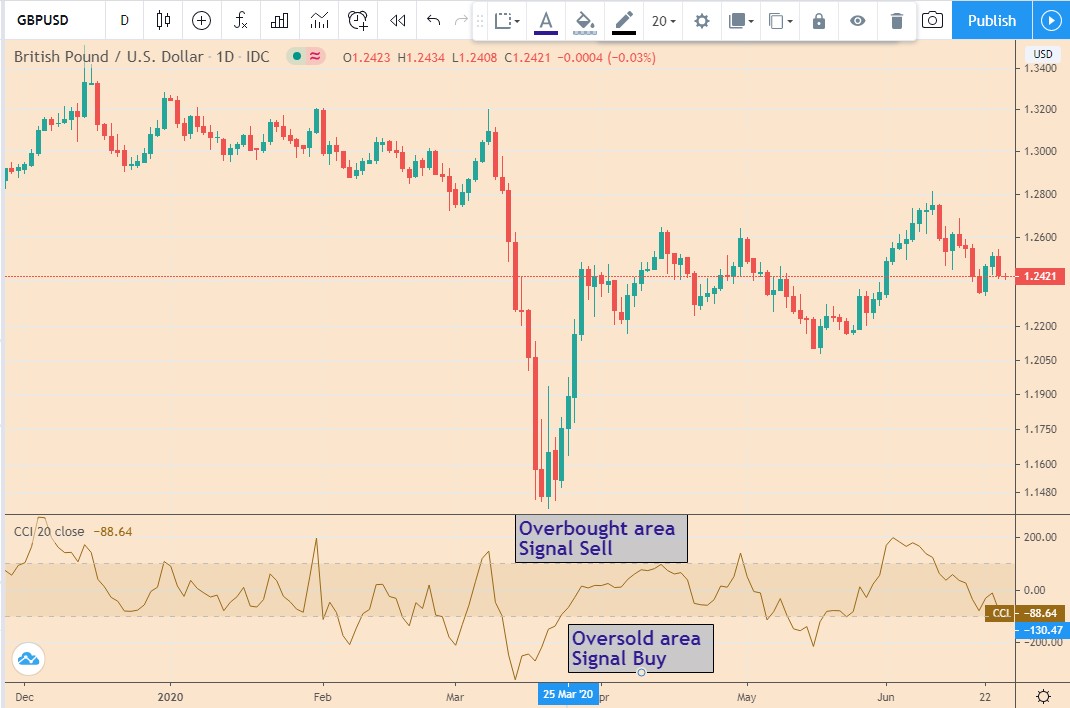Viewport: 1070px width, 708px height.
Task: Select the candlestick chart style icon
Action: pos(163,20)
